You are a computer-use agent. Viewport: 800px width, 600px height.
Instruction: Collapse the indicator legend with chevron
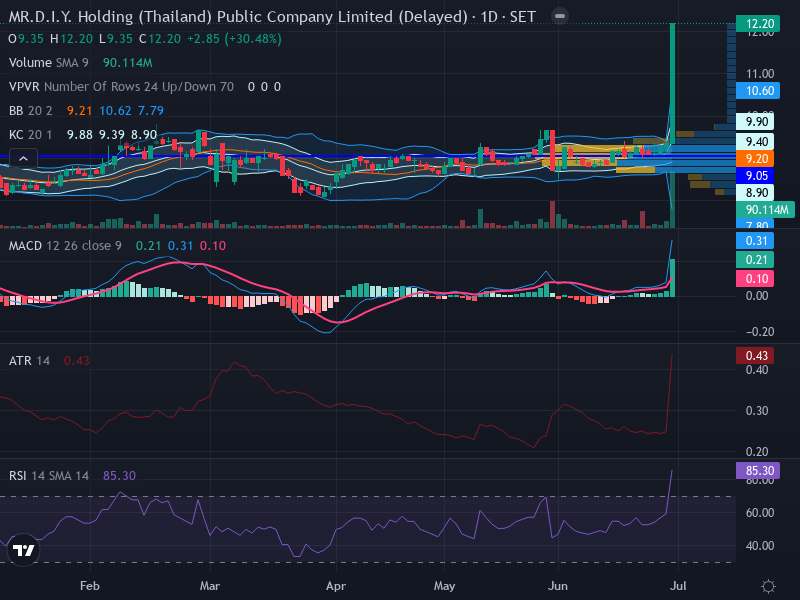point(23,159)
